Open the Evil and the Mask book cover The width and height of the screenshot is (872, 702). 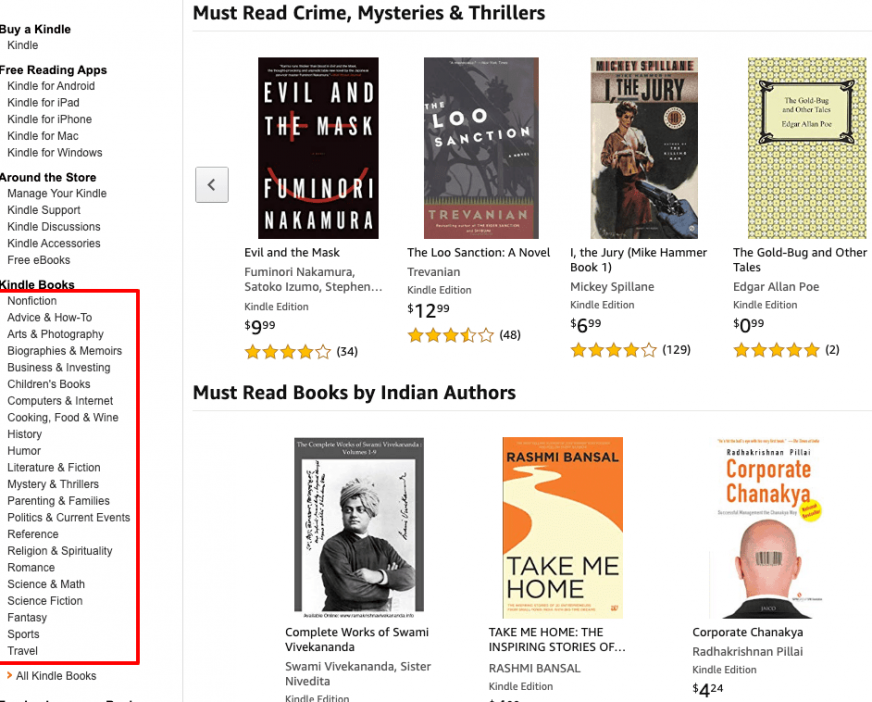pos(318,148)
